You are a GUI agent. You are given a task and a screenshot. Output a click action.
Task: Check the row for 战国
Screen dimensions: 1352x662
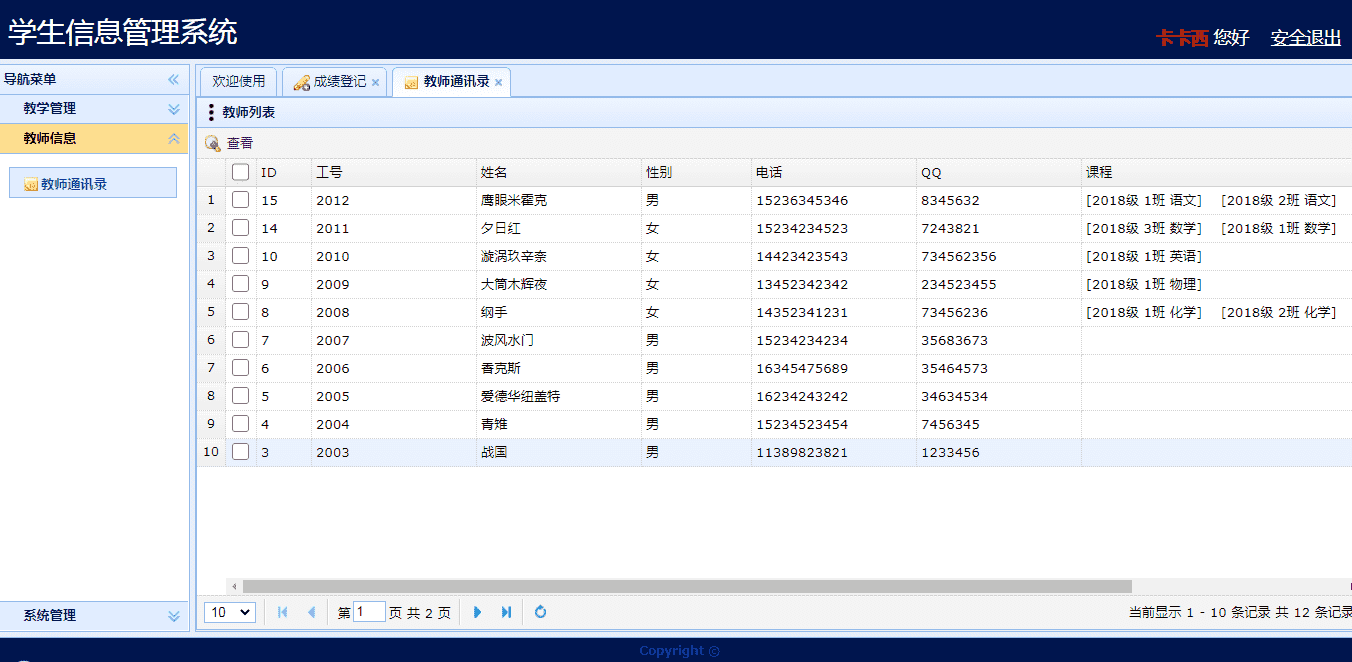coord(240,452)
